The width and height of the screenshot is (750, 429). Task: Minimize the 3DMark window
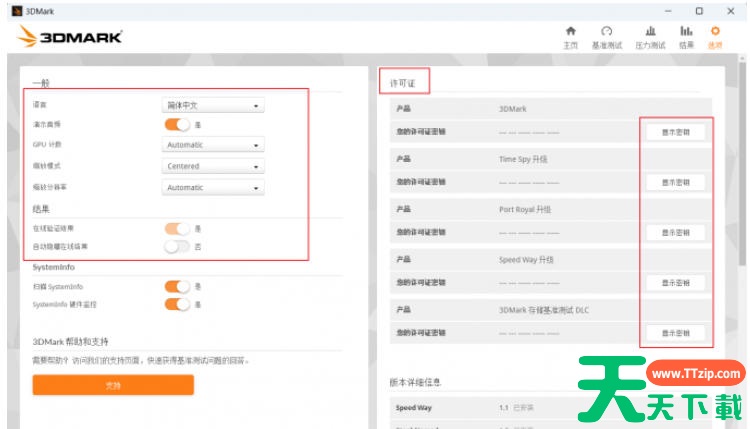point(668,11)
